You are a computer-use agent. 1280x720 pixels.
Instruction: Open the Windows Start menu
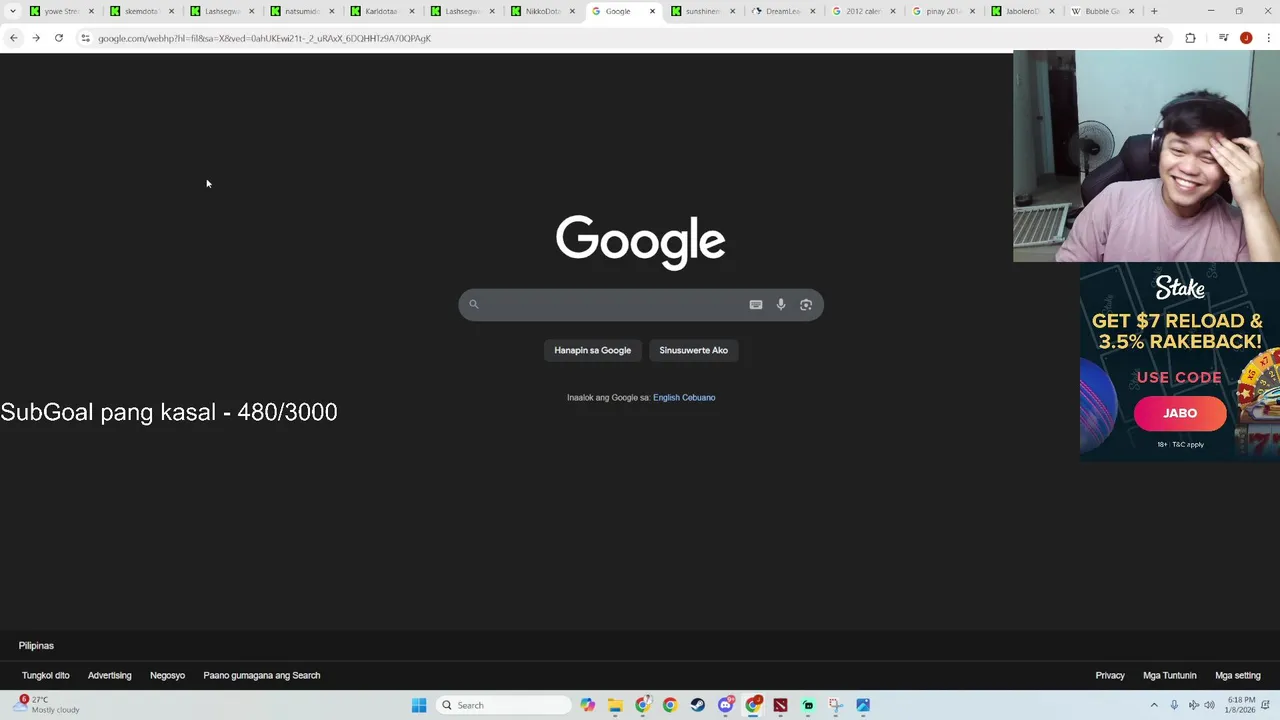(x=419, y=705)
